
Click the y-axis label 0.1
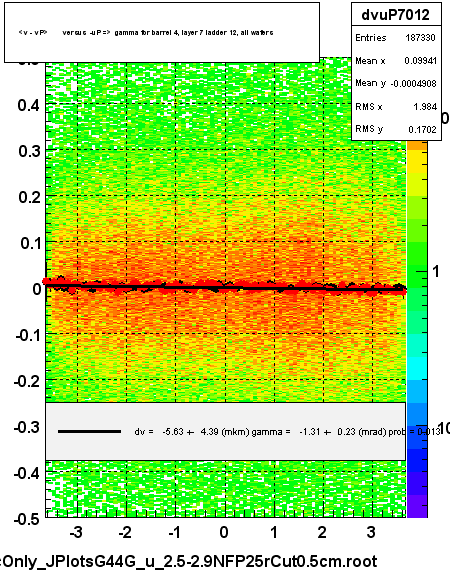[x=30, y=243]
